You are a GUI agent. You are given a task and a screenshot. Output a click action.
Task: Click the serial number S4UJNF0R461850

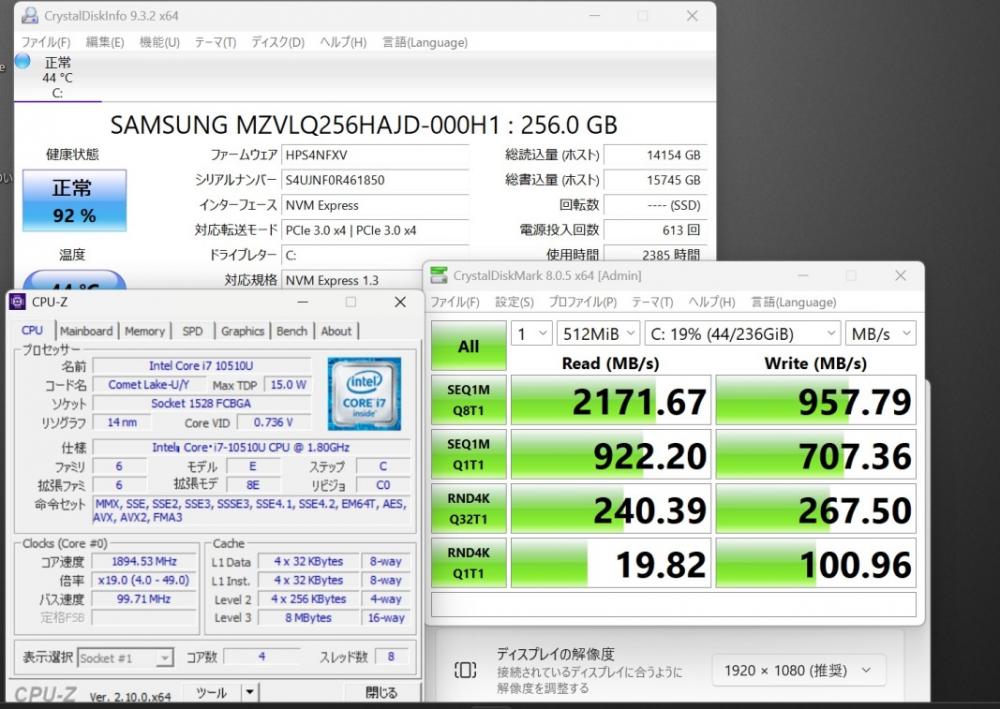[375, 180]
